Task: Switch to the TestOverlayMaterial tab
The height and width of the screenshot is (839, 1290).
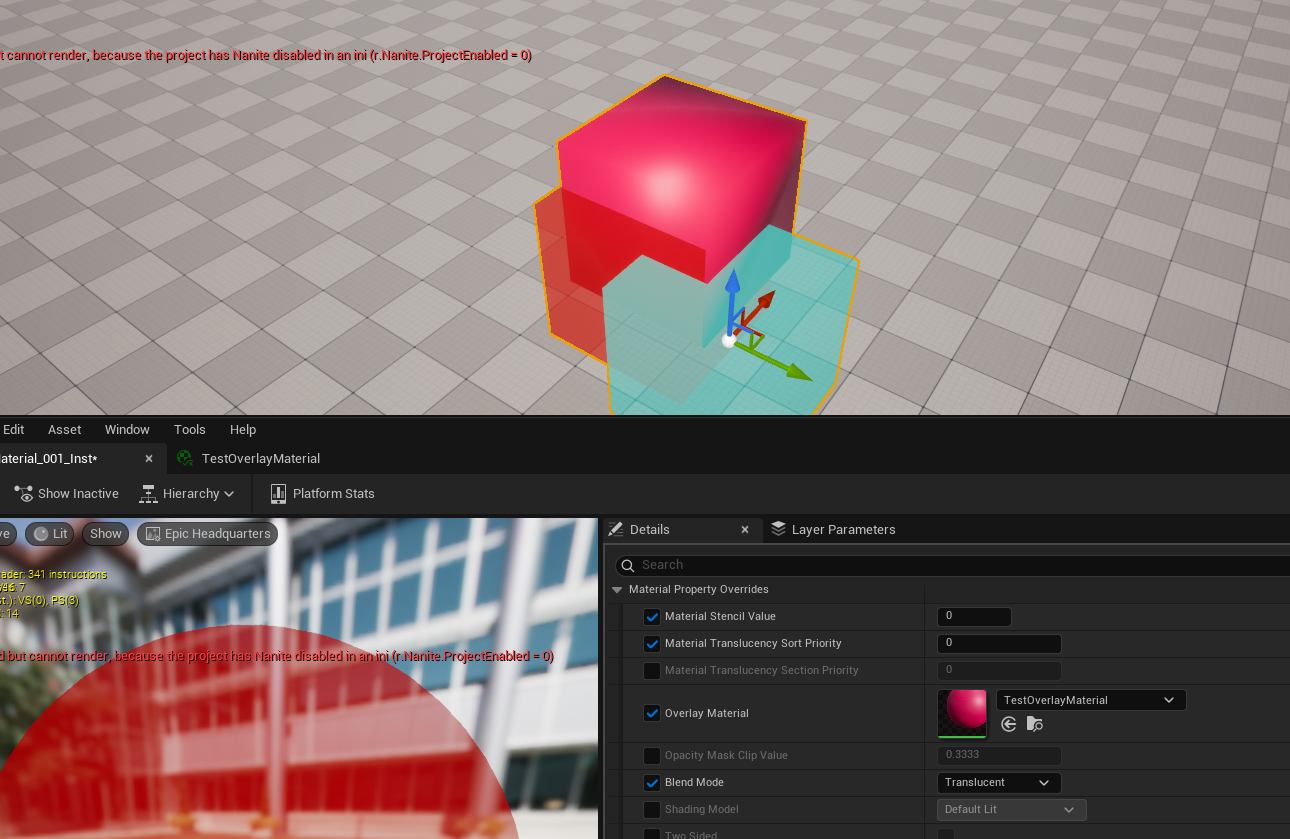Action: point(260,459)
